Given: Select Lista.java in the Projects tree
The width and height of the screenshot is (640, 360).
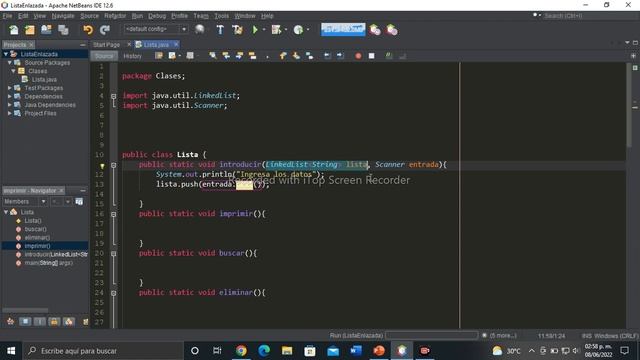Looking at the screenshot, I should [x=44, y=80].
